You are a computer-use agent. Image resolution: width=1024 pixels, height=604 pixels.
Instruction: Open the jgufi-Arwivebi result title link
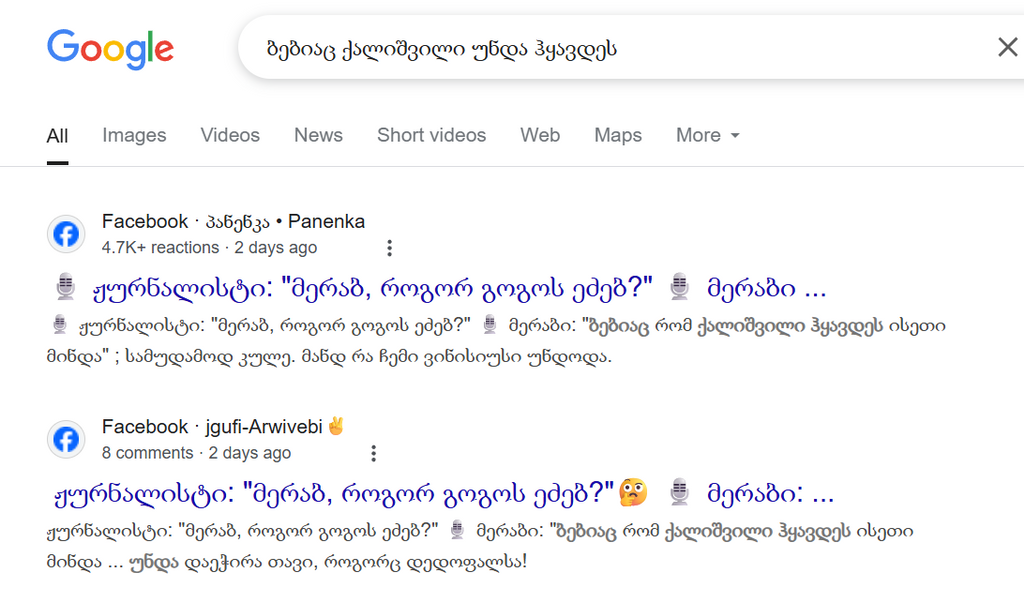443,493
